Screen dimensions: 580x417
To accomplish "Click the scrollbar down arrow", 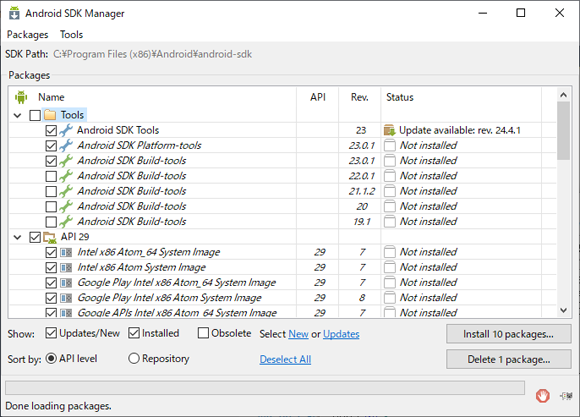I will tap(563, 310).
